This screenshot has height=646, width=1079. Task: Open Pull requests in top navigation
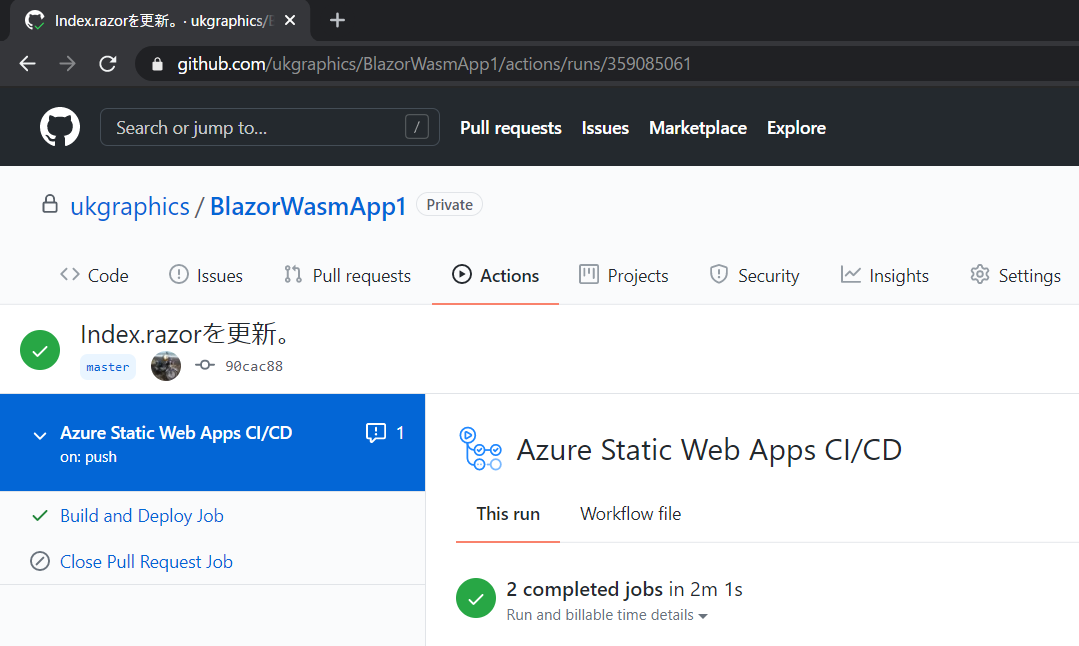511,128
